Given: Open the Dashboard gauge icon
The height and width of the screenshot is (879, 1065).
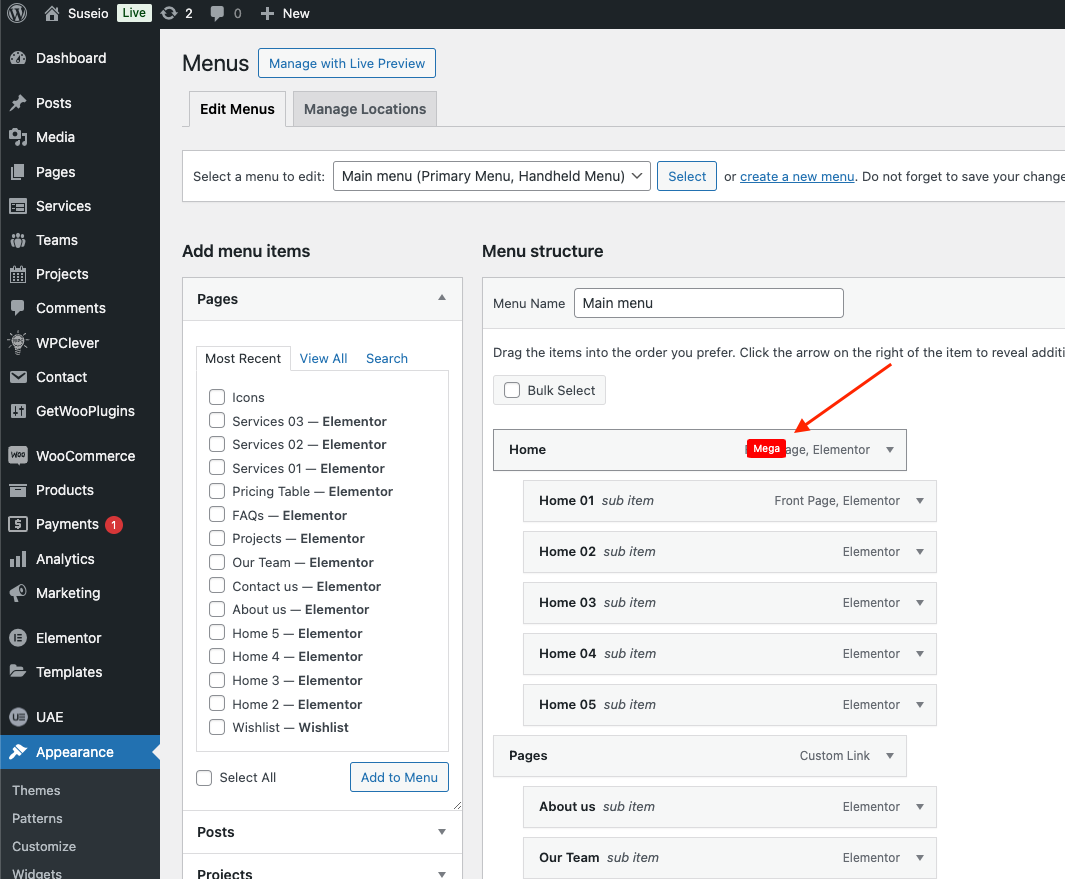Looking at the screenshot, I should click(17, 58).
